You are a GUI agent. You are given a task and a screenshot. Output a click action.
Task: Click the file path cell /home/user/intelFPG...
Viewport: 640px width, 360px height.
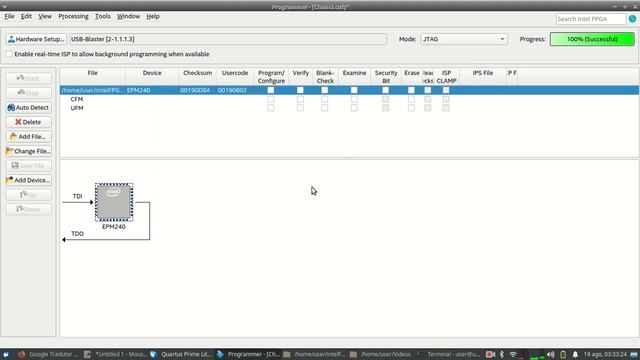point(92,90)
